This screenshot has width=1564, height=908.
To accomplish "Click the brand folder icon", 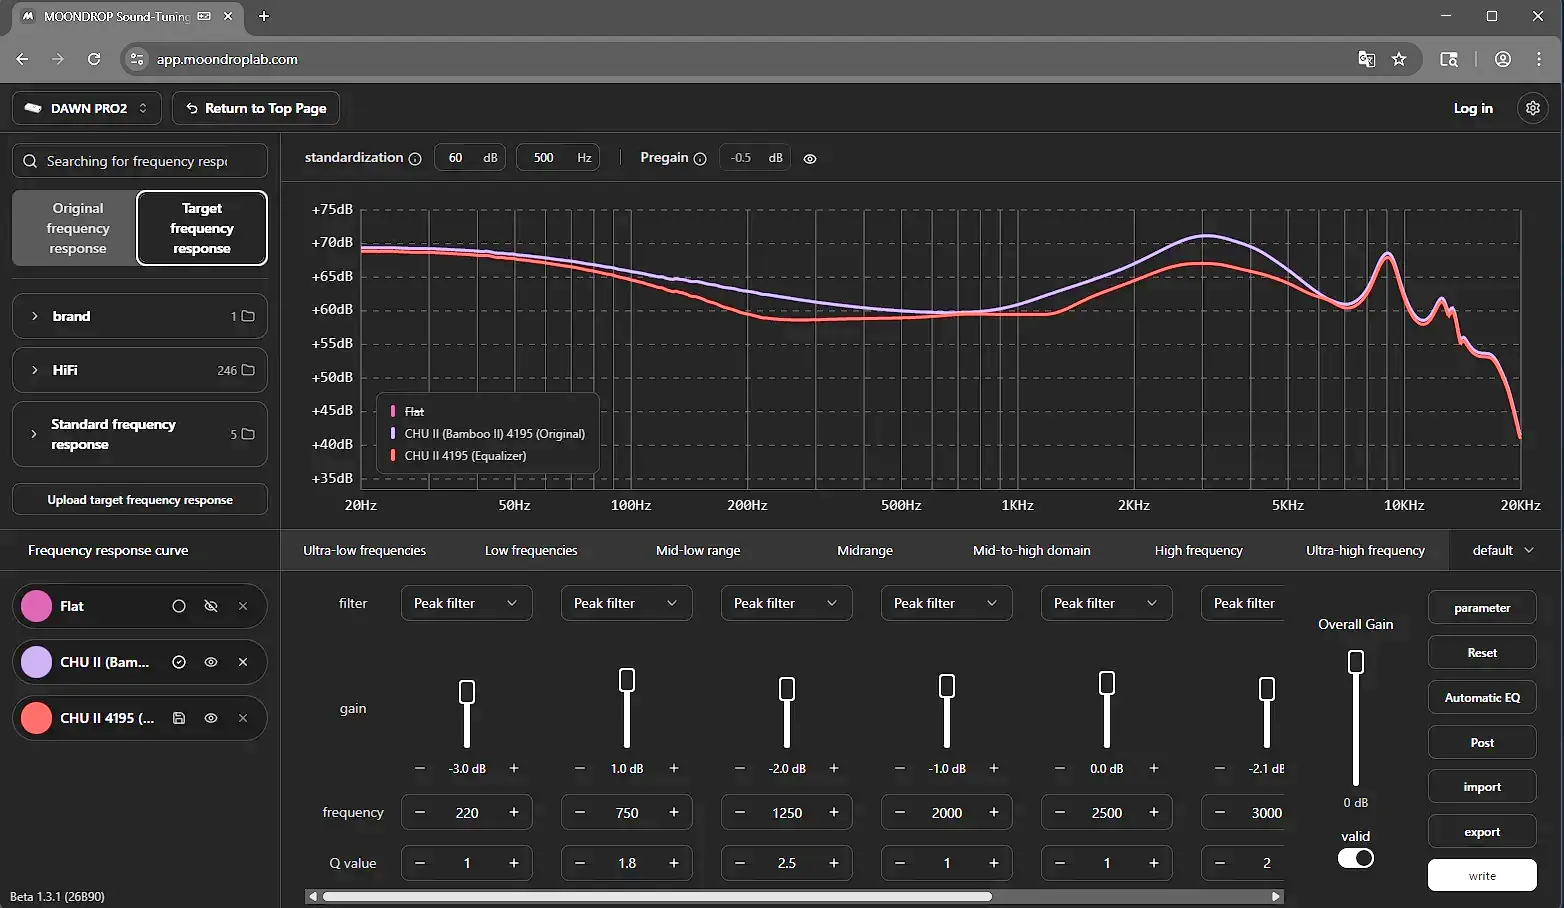I will click(x=248, y=316).
